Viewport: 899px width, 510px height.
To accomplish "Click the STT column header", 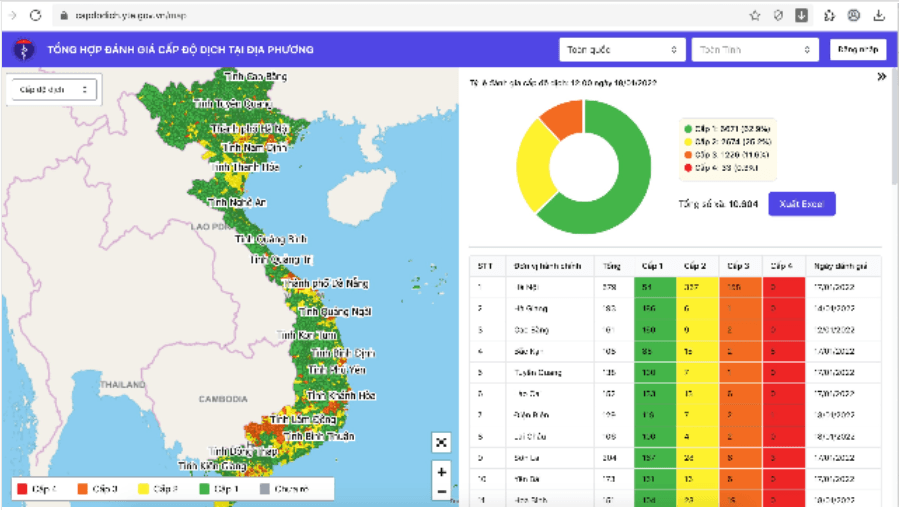I will click(x=485, y=266).
